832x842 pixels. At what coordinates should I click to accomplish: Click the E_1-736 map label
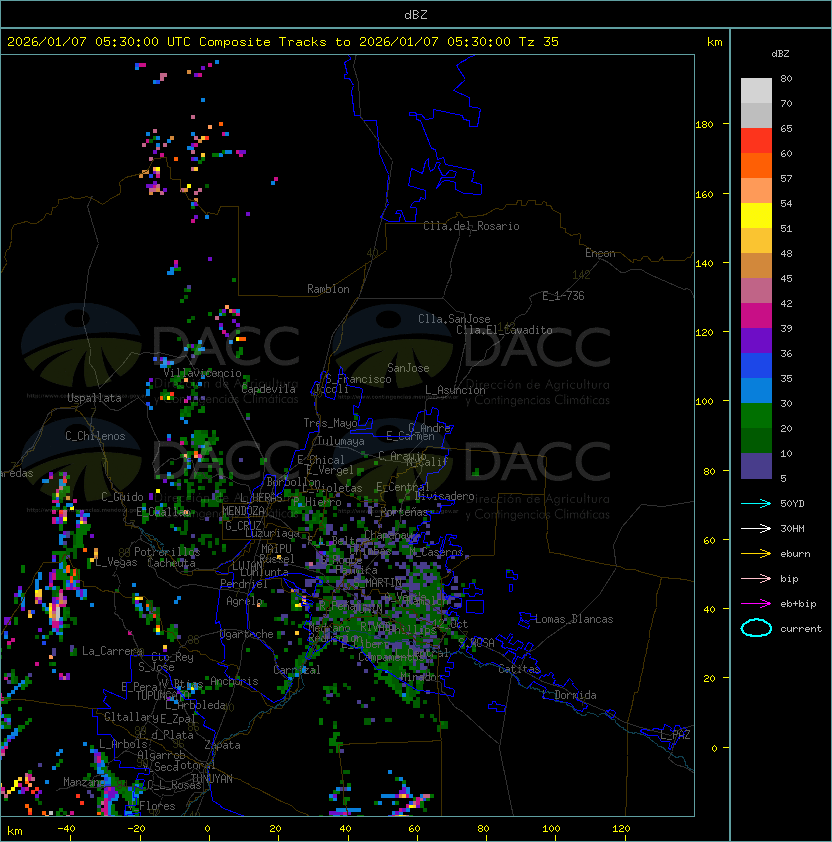coord(563,296)
